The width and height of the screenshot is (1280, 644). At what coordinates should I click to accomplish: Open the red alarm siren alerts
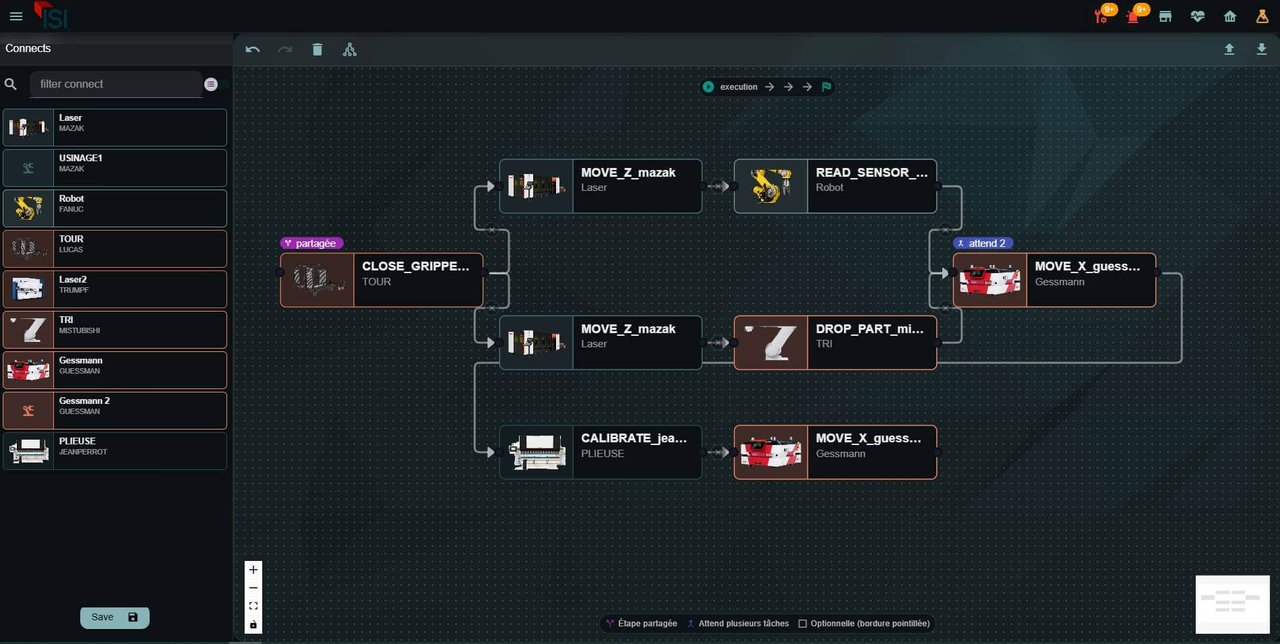(1134, 15)
